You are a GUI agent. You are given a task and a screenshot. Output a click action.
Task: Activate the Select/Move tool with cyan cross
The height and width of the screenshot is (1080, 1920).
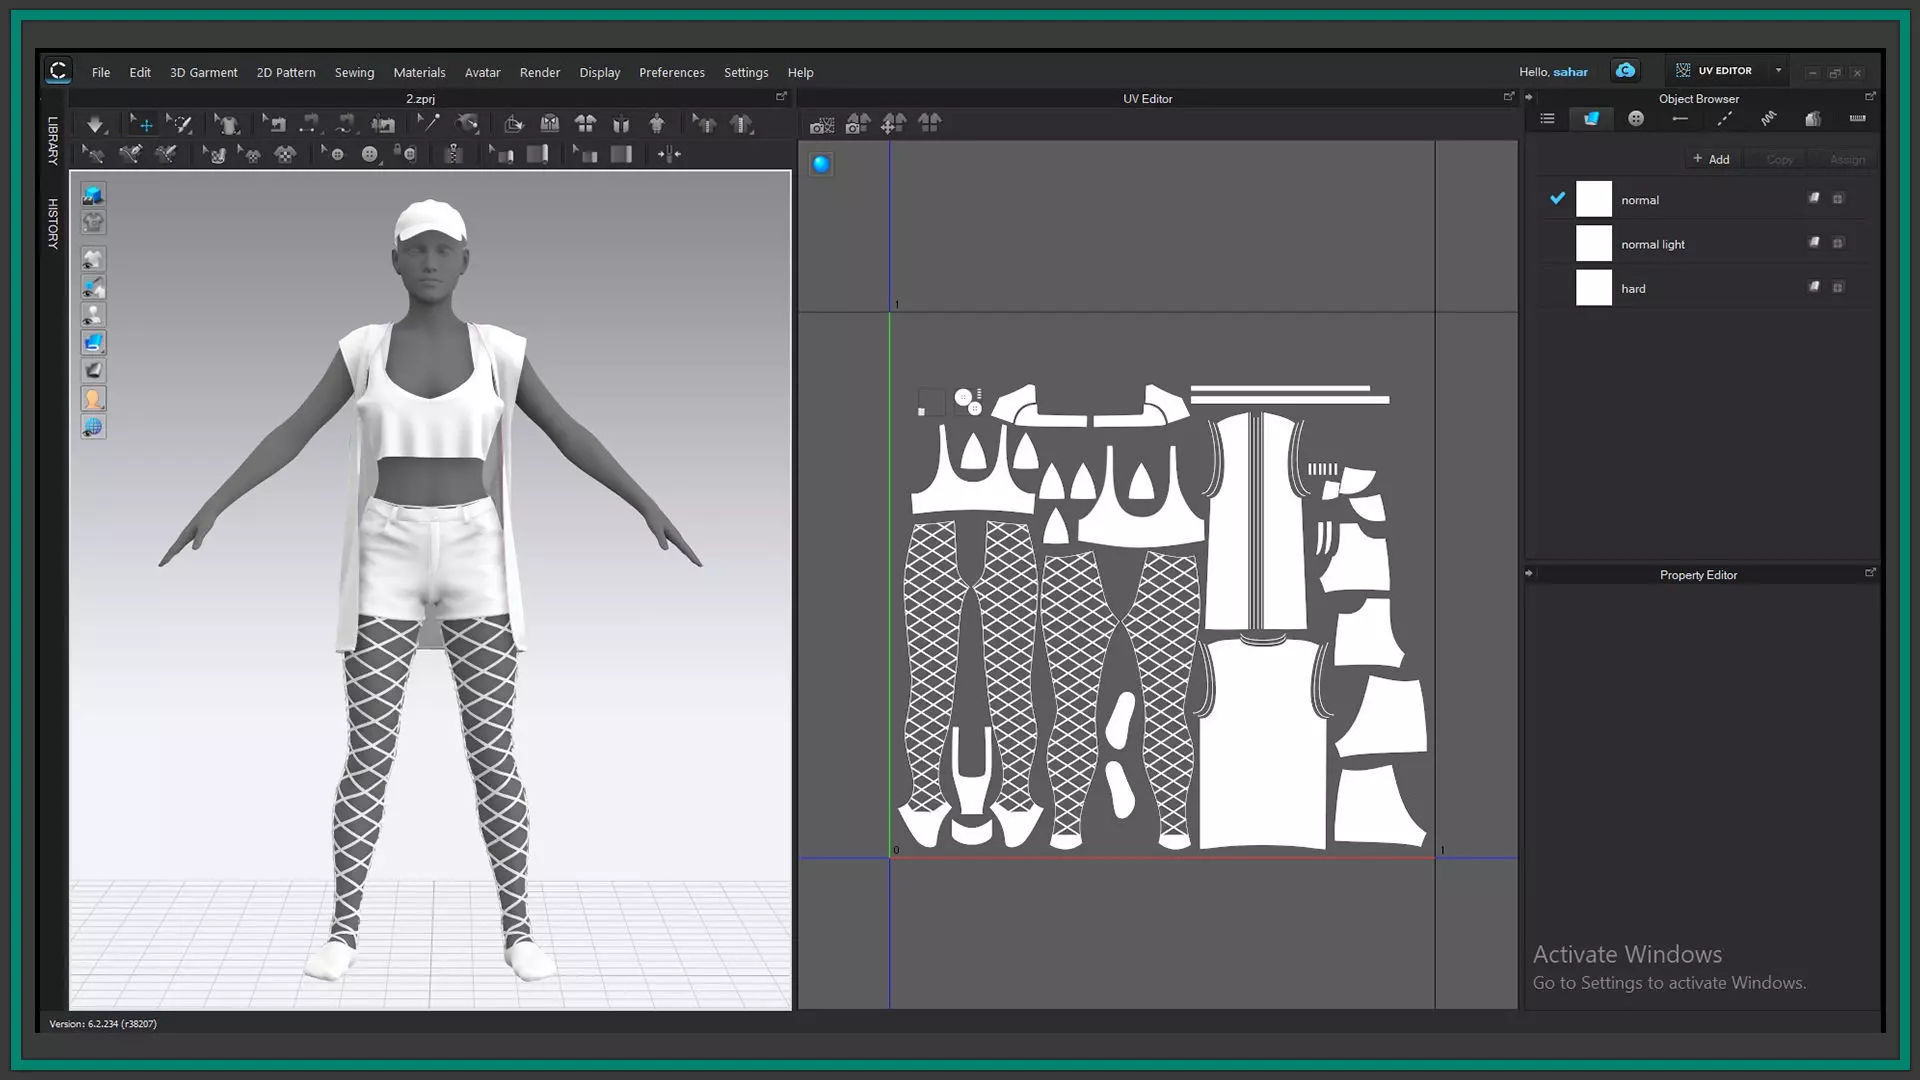pos(142,124)
